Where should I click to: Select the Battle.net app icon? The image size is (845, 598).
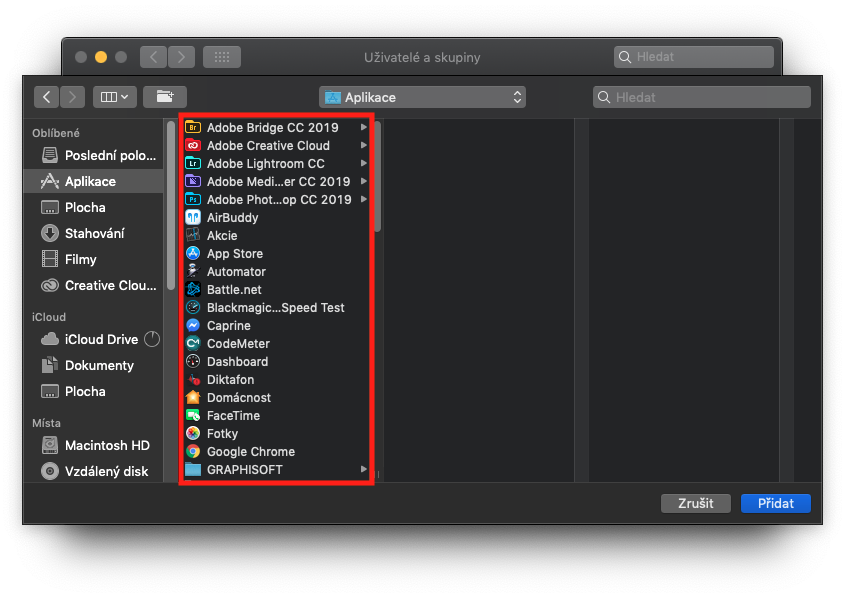tap(193, 289)
